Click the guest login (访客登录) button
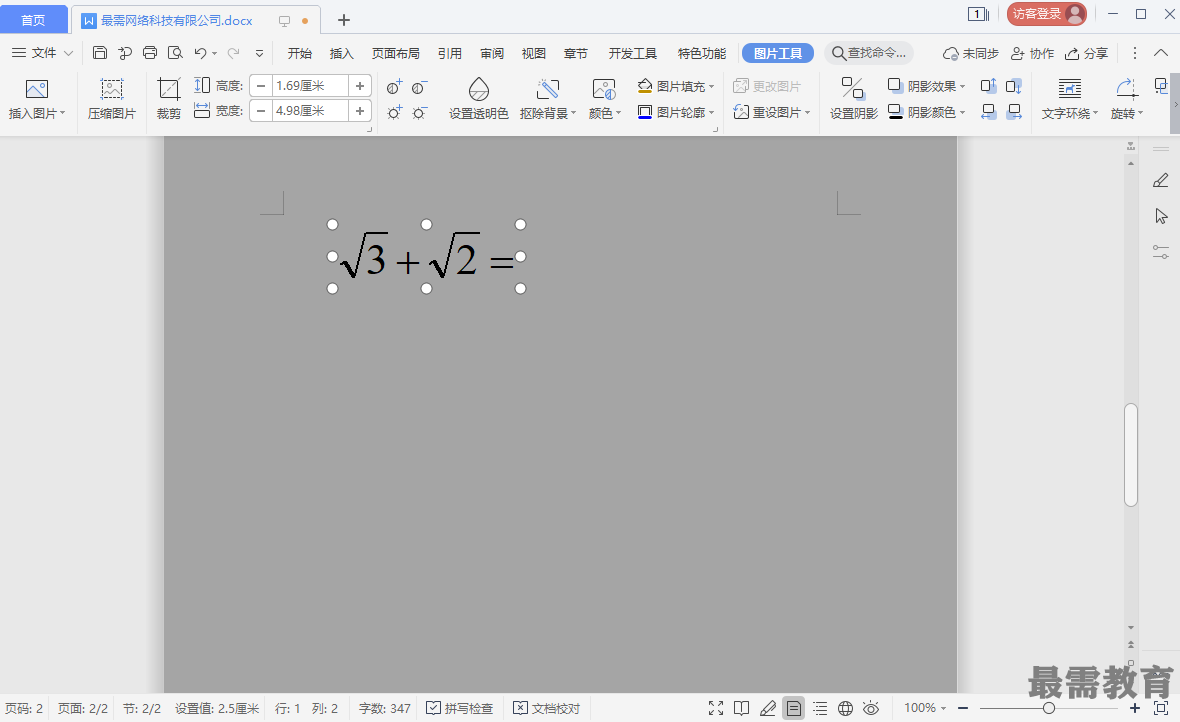The image size is (1180, 722). coord(1047,14)
